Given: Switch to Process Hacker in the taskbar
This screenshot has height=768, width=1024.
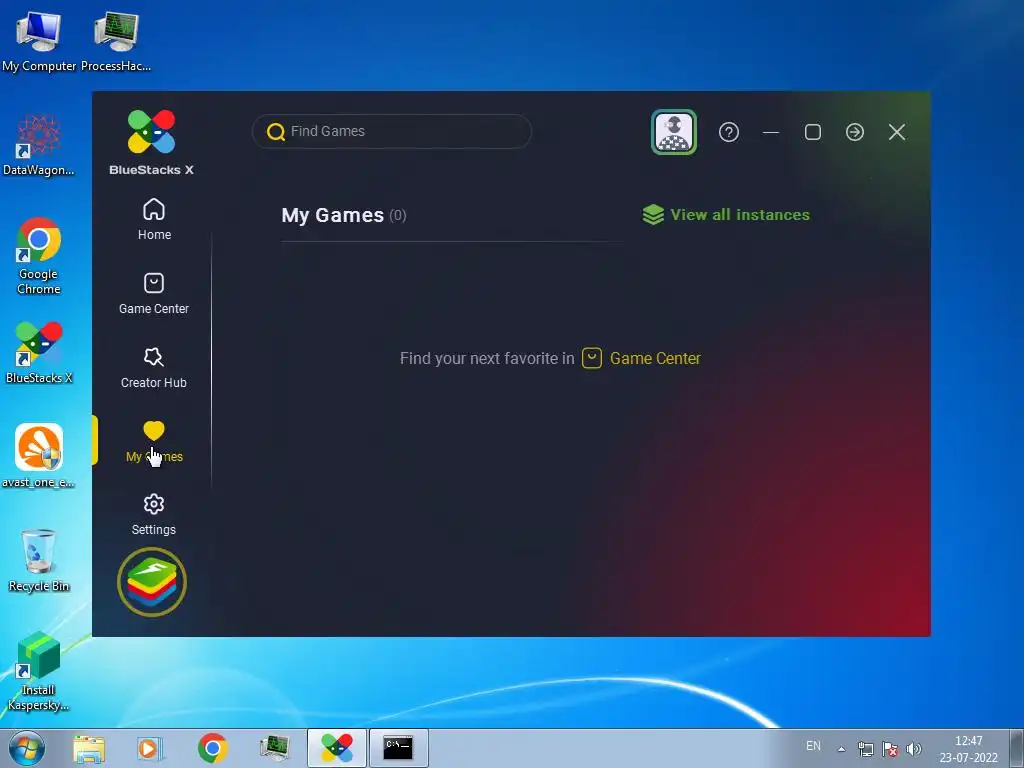Looking at the screenshot, I should click(275, 748).
